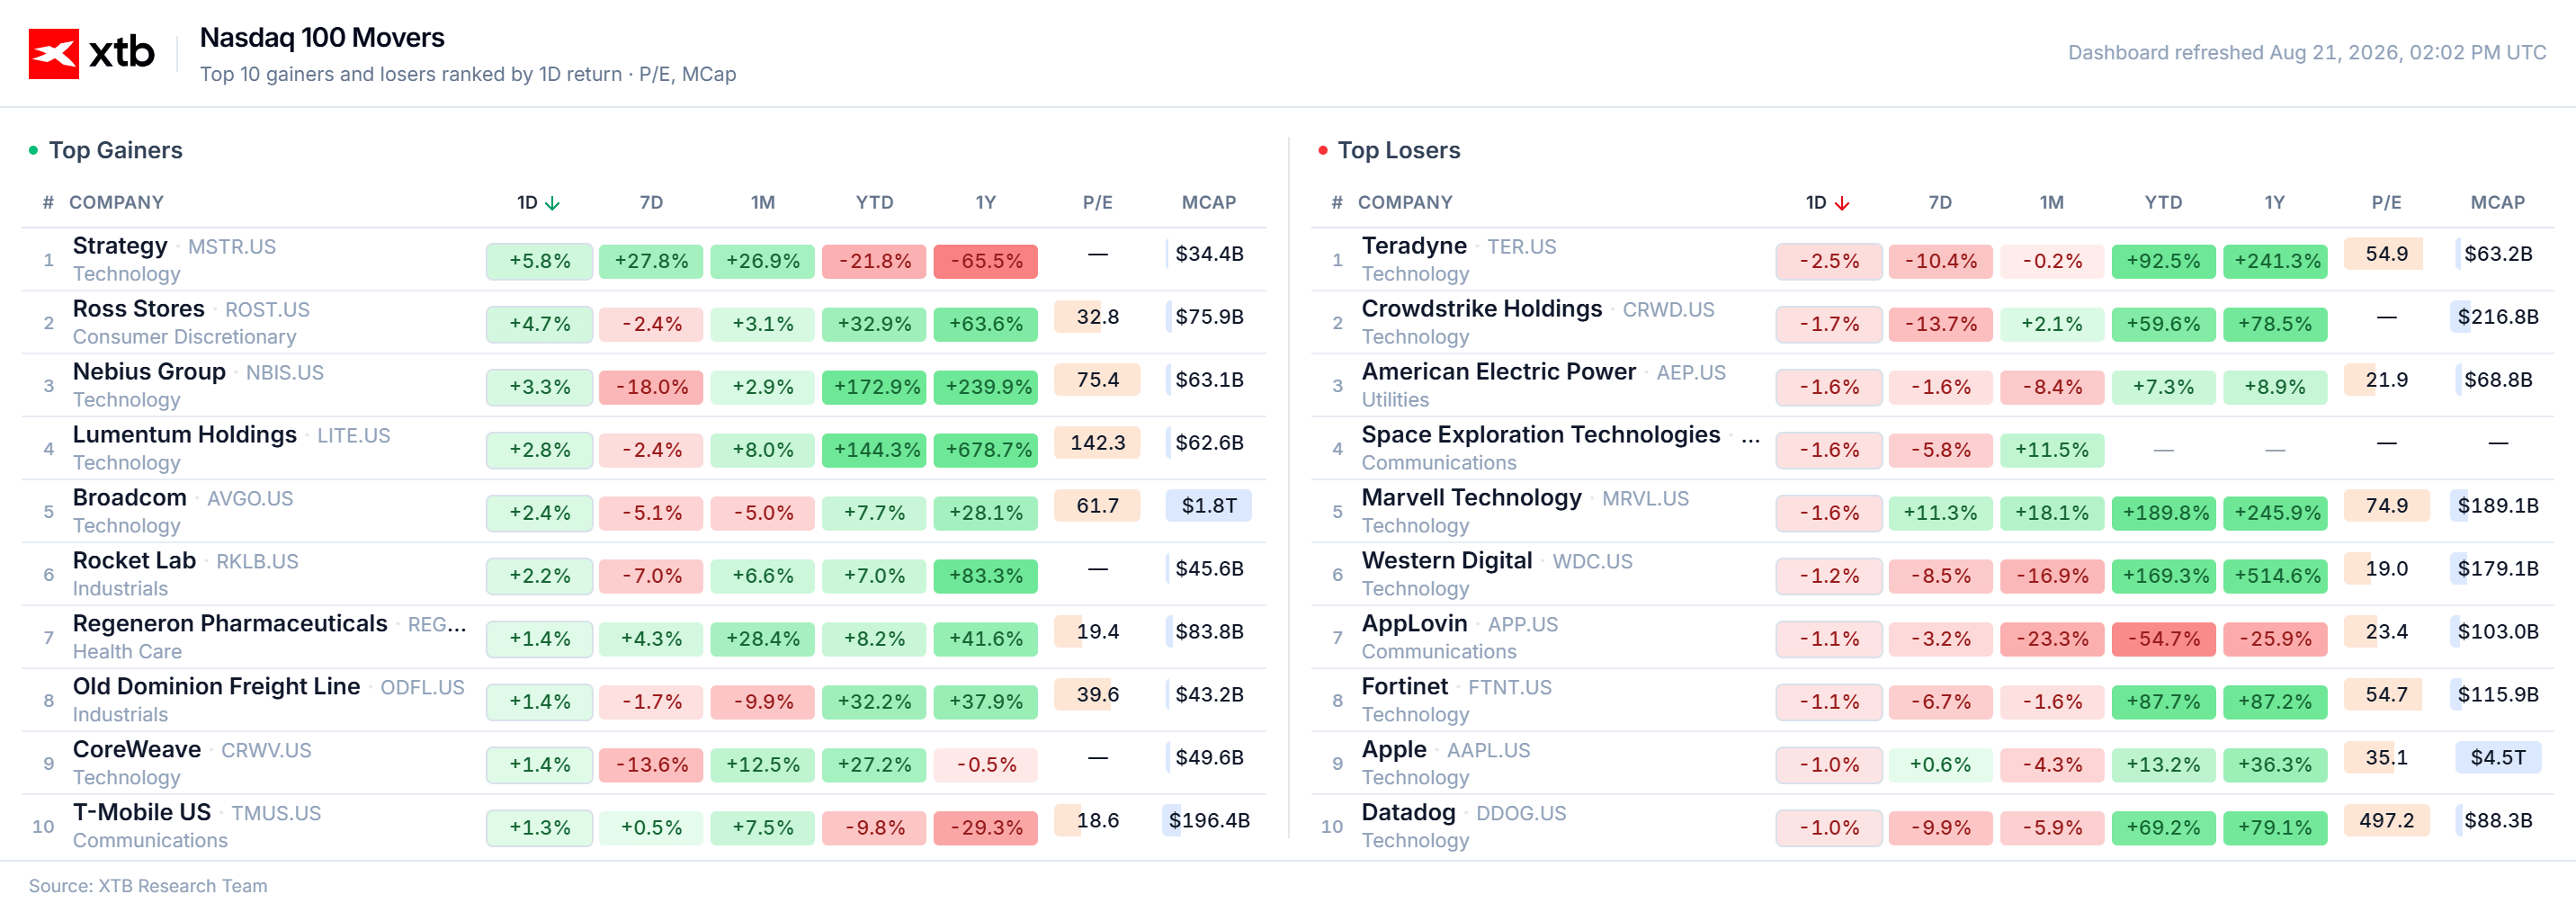Click 1M column header in Top Gainers
Image resolution: width=2576 pixels, height=912 pixels.
[763, 203]
